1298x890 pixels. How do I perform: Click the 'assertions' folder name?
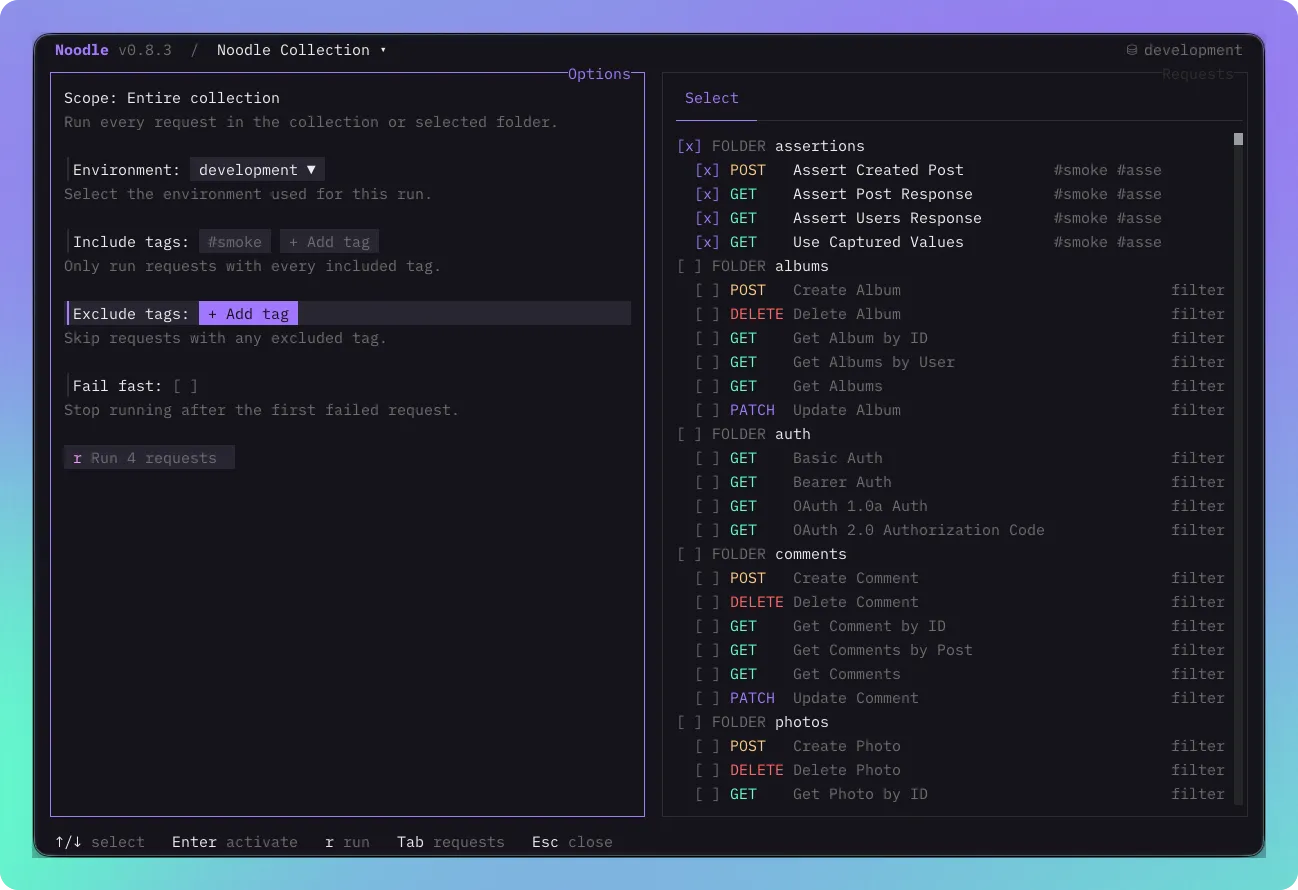click(x=820, y=146)
